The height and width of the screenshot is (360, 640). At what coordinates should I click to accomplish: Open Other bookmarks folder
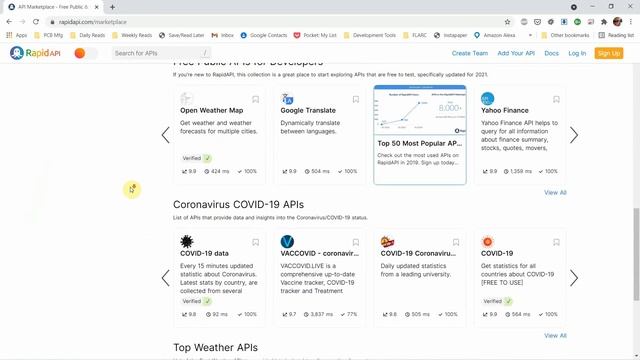point(565,35)
